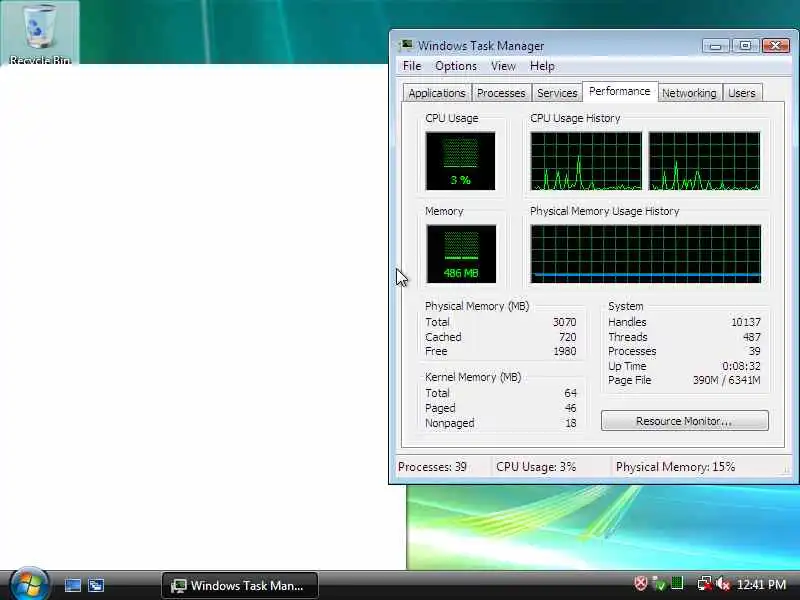Click the 12:41 PM system clock
Image resolution: width=800 pixels, height=600 pixels.
point(762,584)
